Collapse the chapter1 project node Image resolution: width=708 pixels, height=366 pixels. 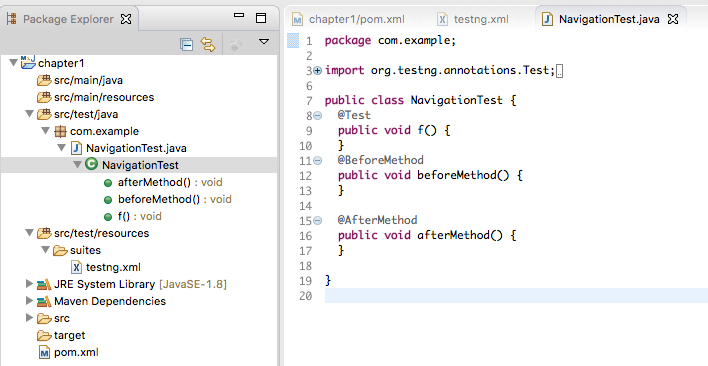14,62
